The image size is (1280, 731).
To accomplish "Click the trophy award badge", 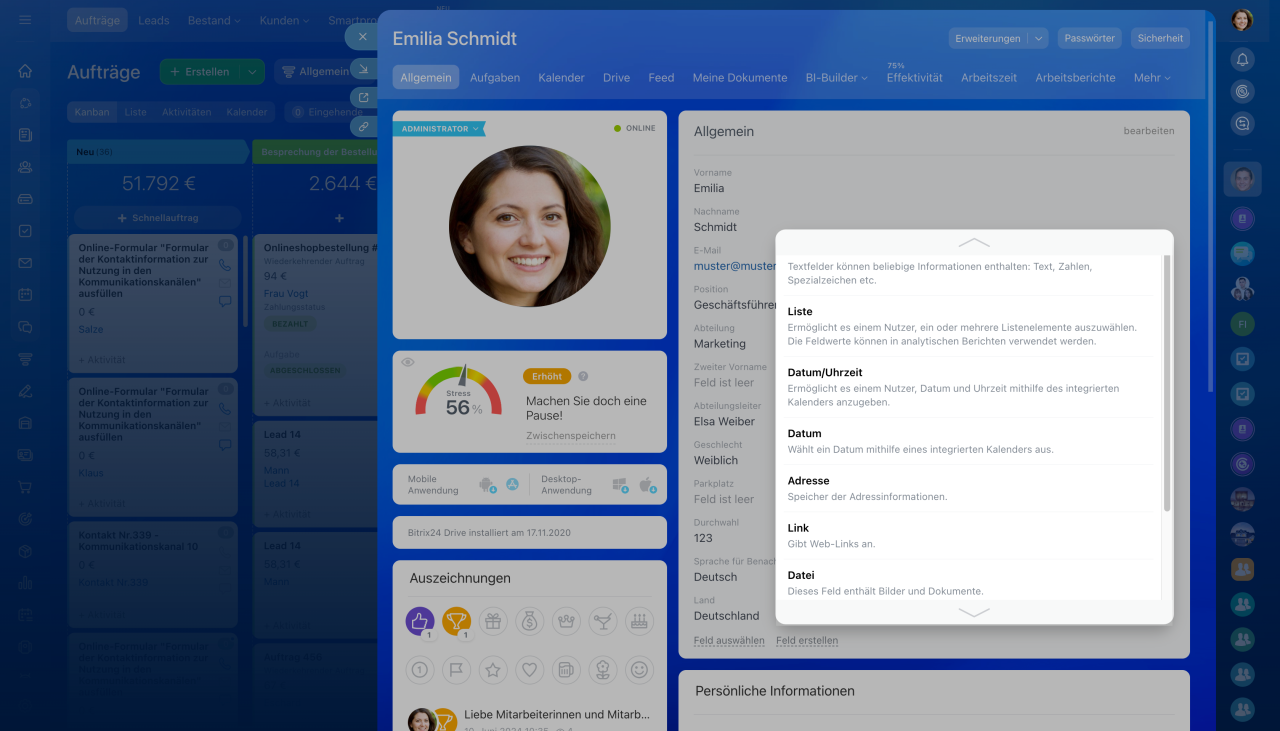I will tap(457, 621).
